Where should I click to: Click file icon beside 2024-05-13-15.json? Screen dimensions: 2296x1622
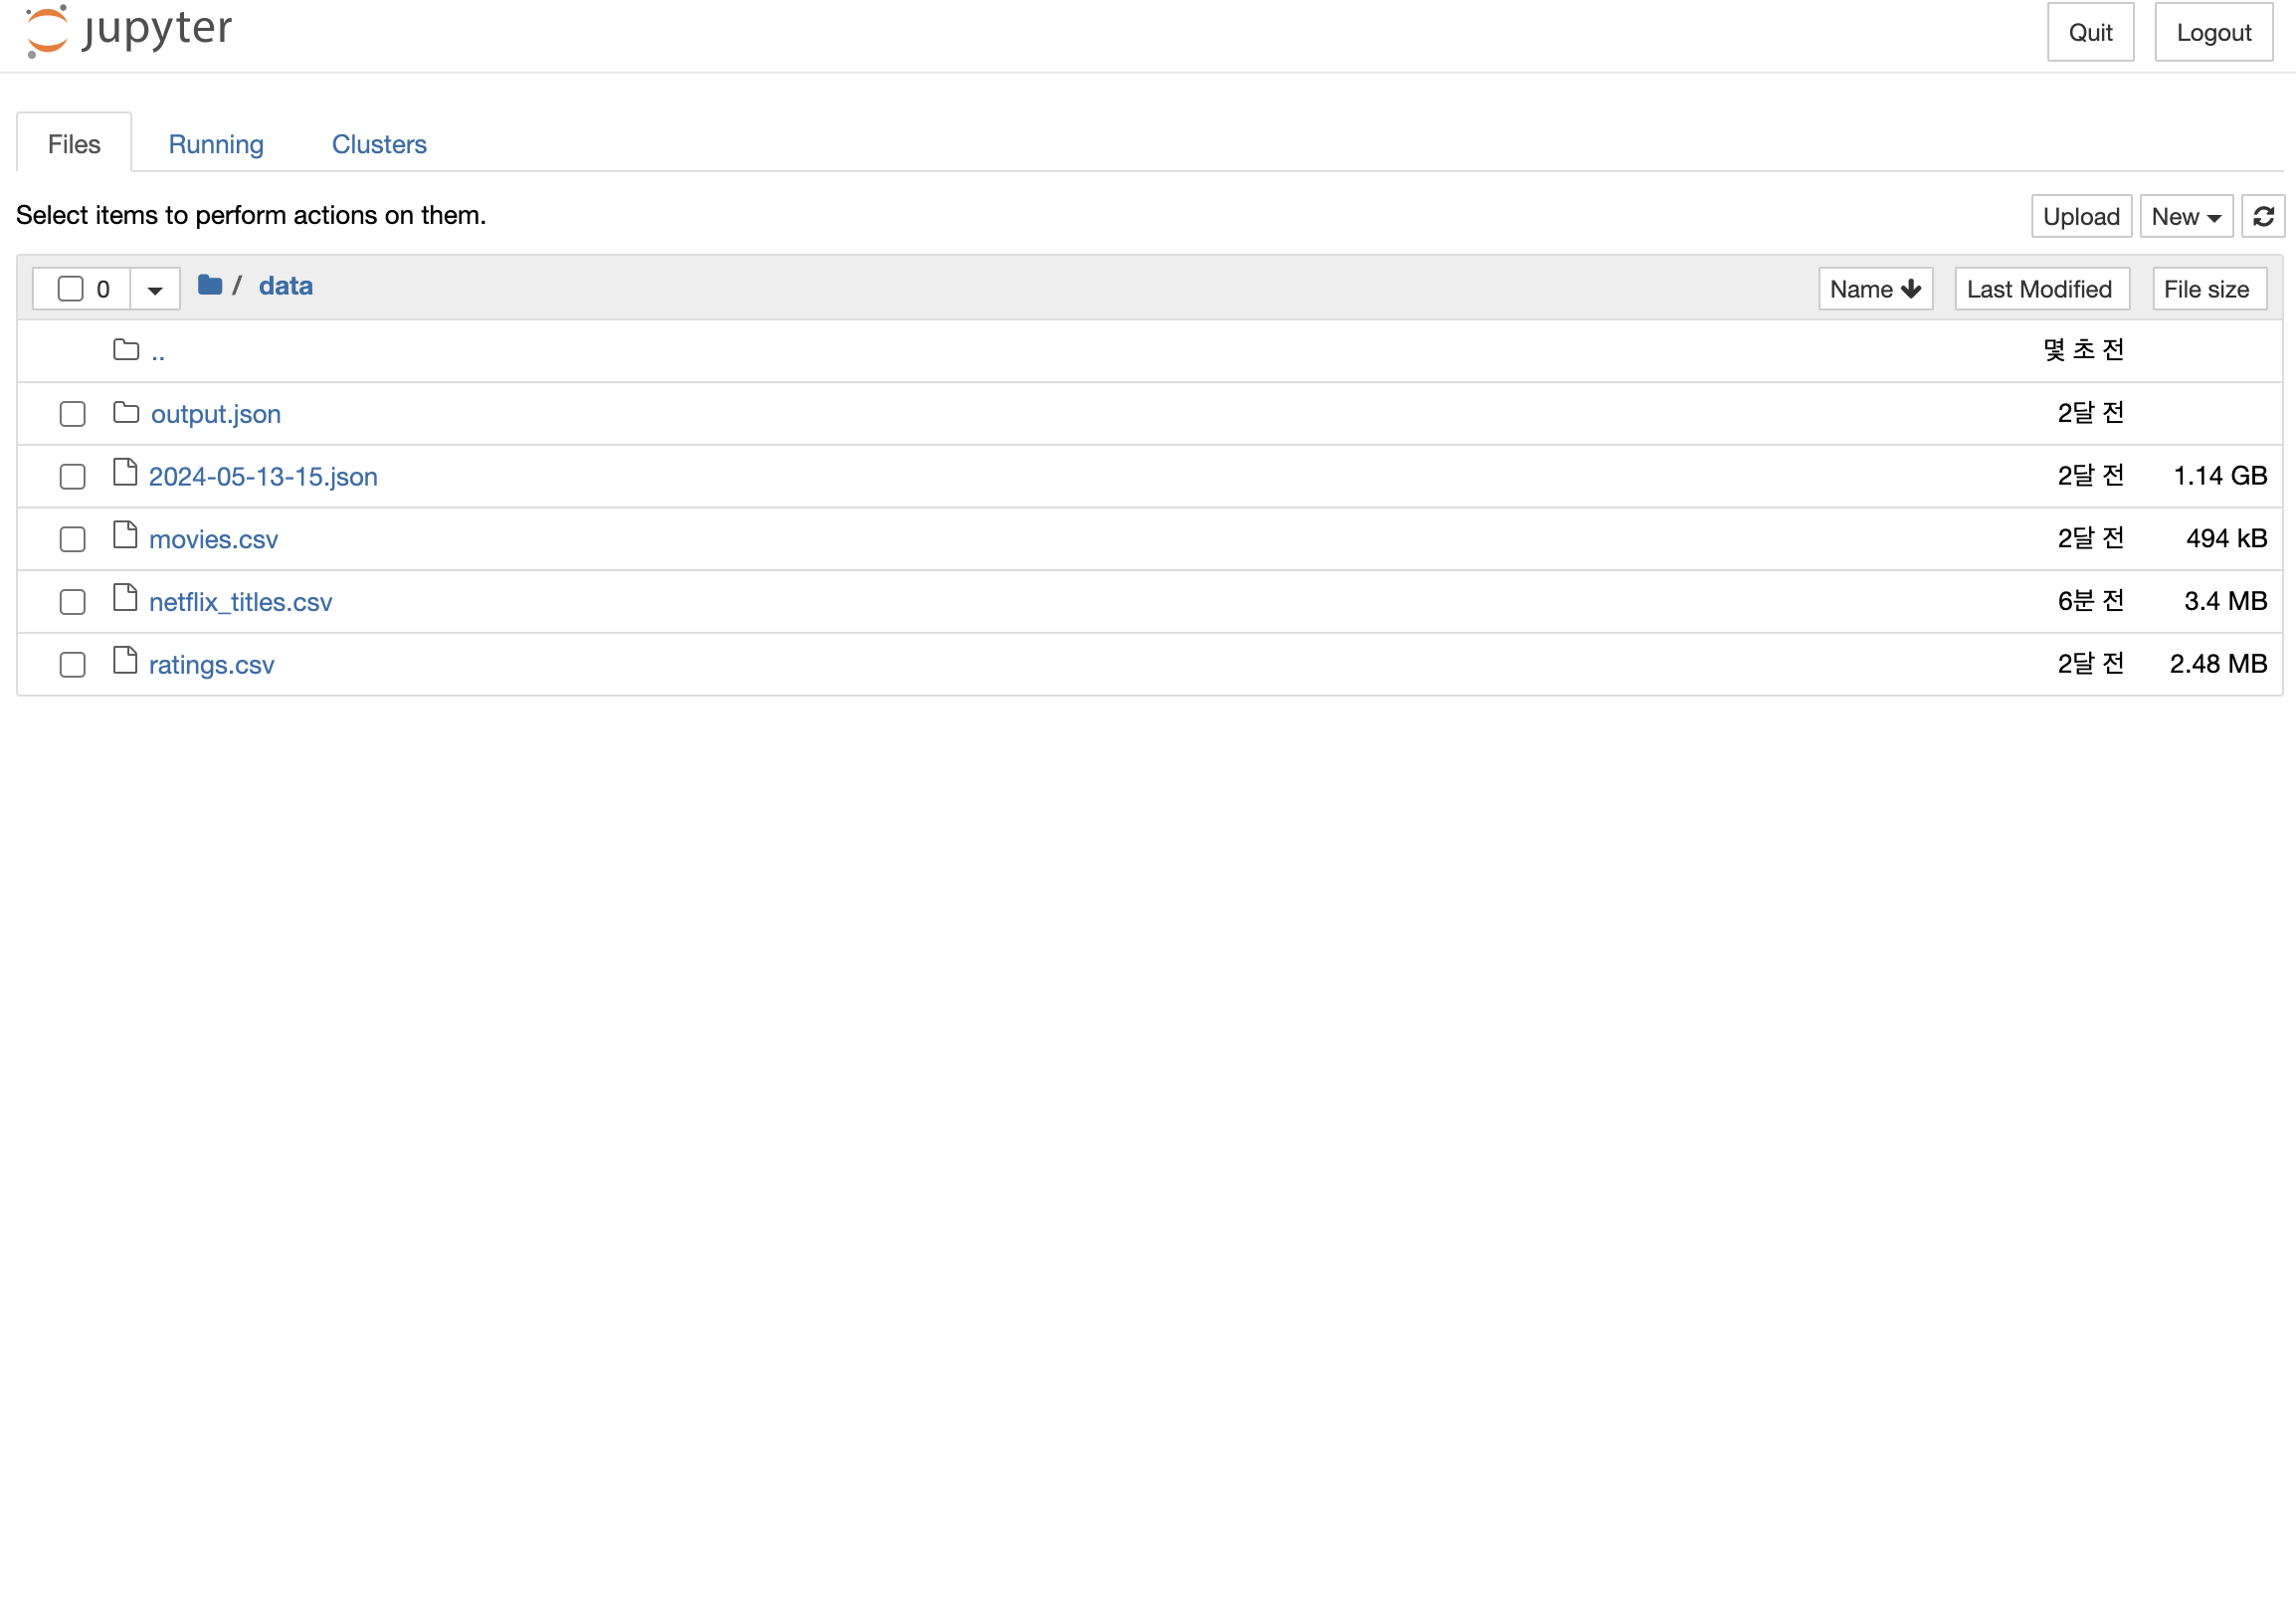coord(125,472)
